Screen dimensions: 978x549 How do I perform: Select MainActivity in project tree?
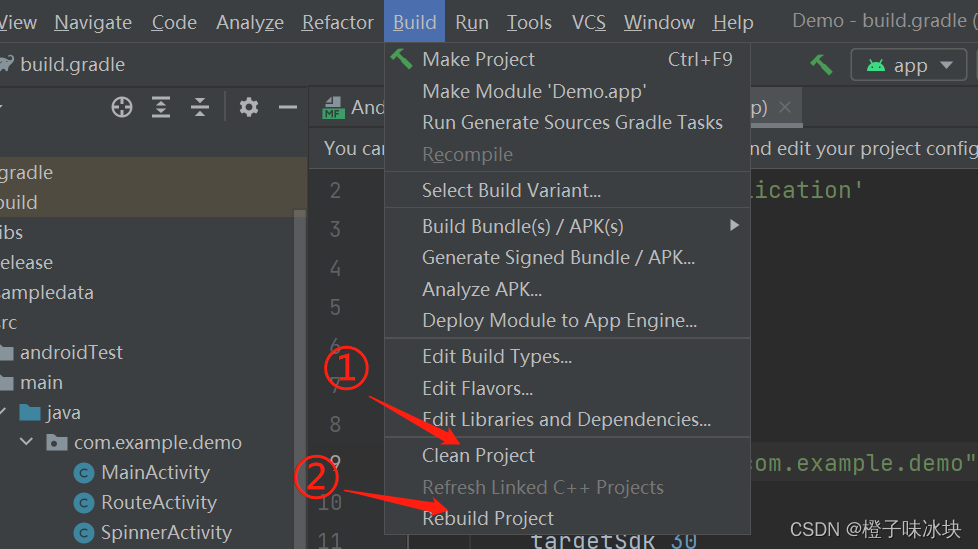tap(155, 472)
